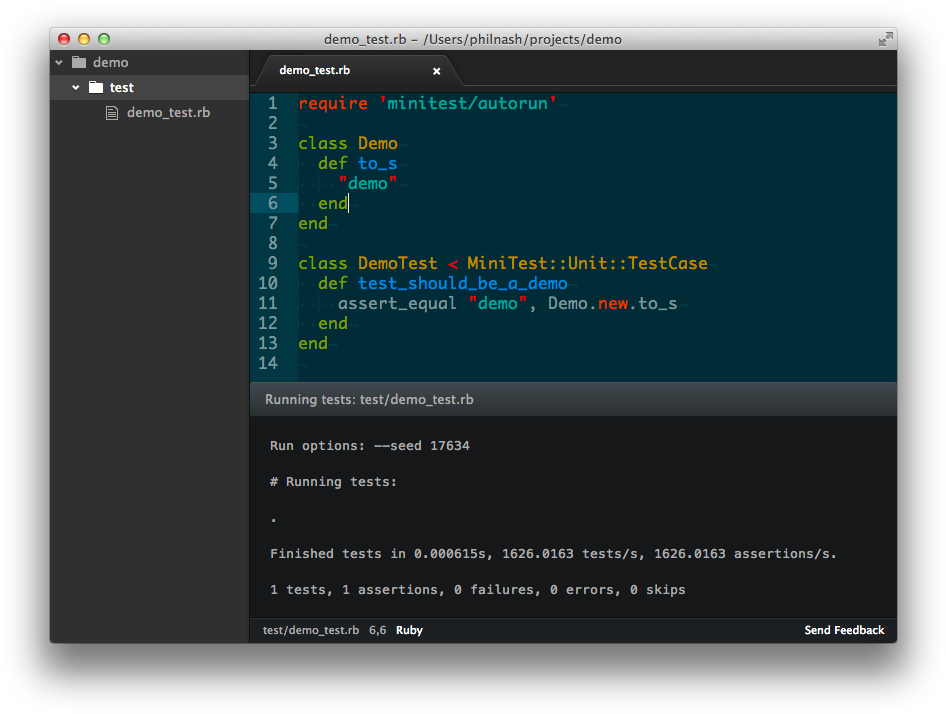Click the test folder icon in tree
The image size is (946, 714).
coord(96,87)
